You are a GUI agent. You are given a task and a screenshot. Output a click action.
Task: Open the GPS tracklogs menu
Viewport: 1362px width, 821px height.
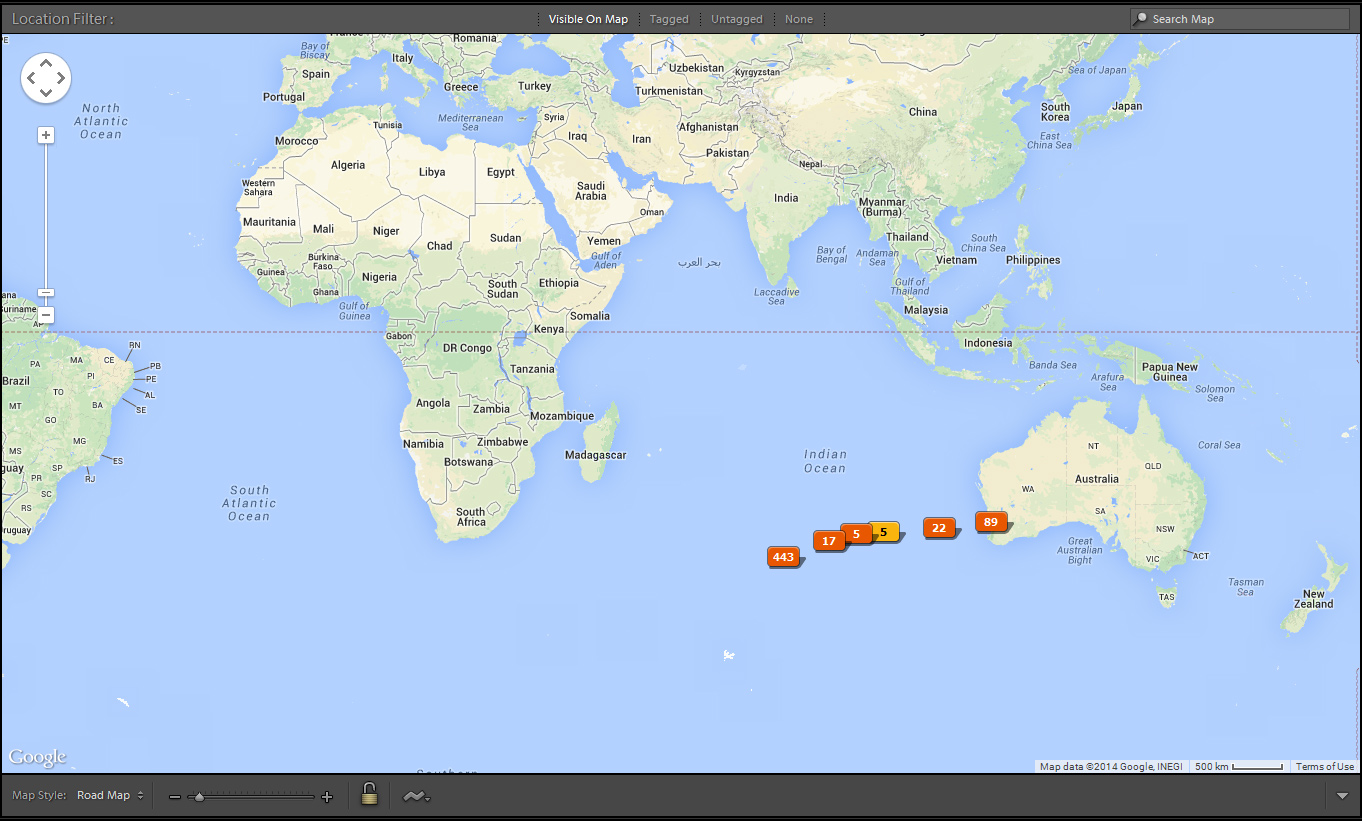416,796
